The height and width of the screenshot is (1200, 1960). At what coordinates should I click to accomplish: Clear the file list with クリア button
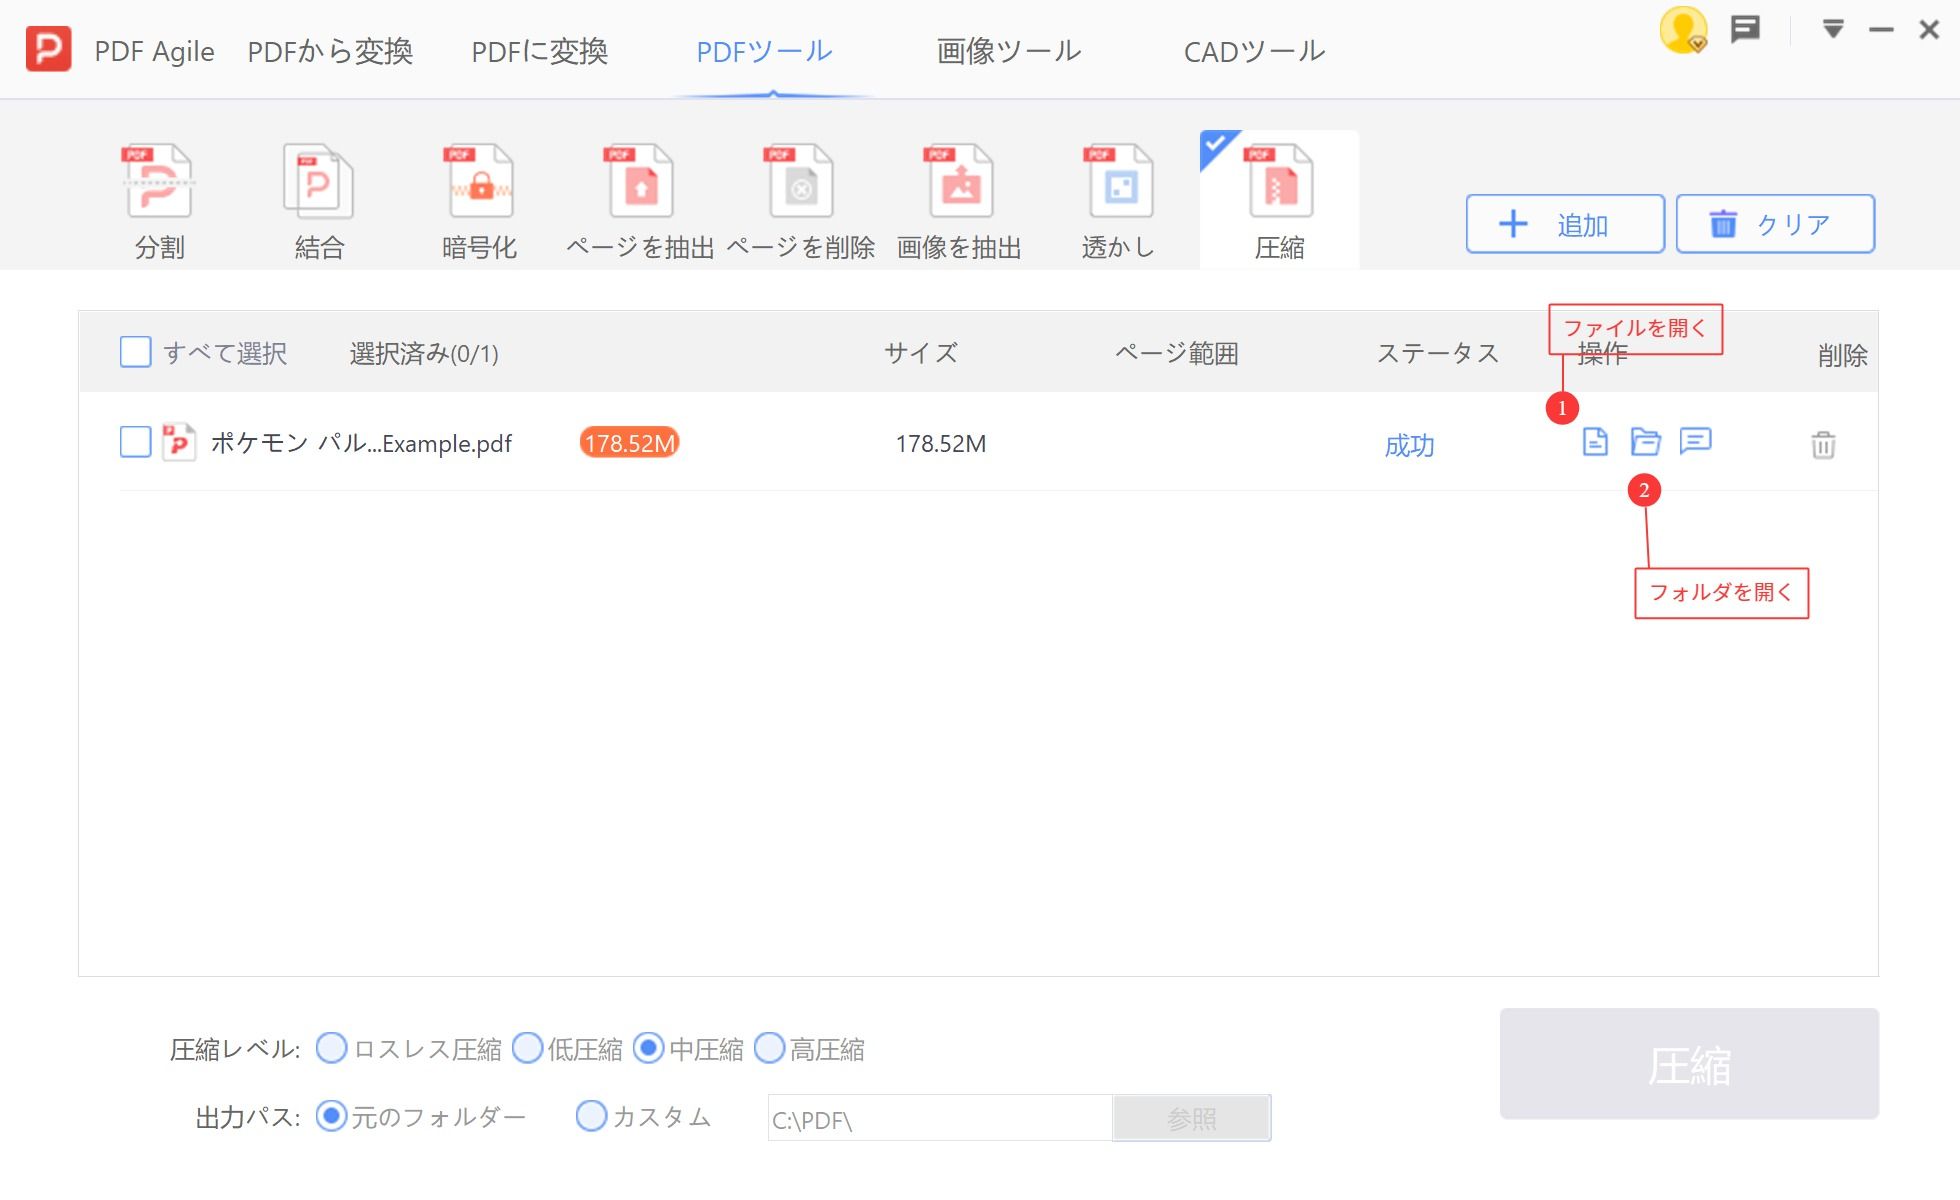point(1774,224)
